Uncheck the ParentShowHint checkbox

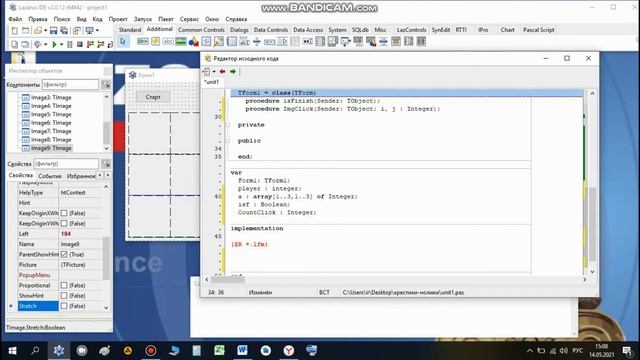click(x=64, y=254)
